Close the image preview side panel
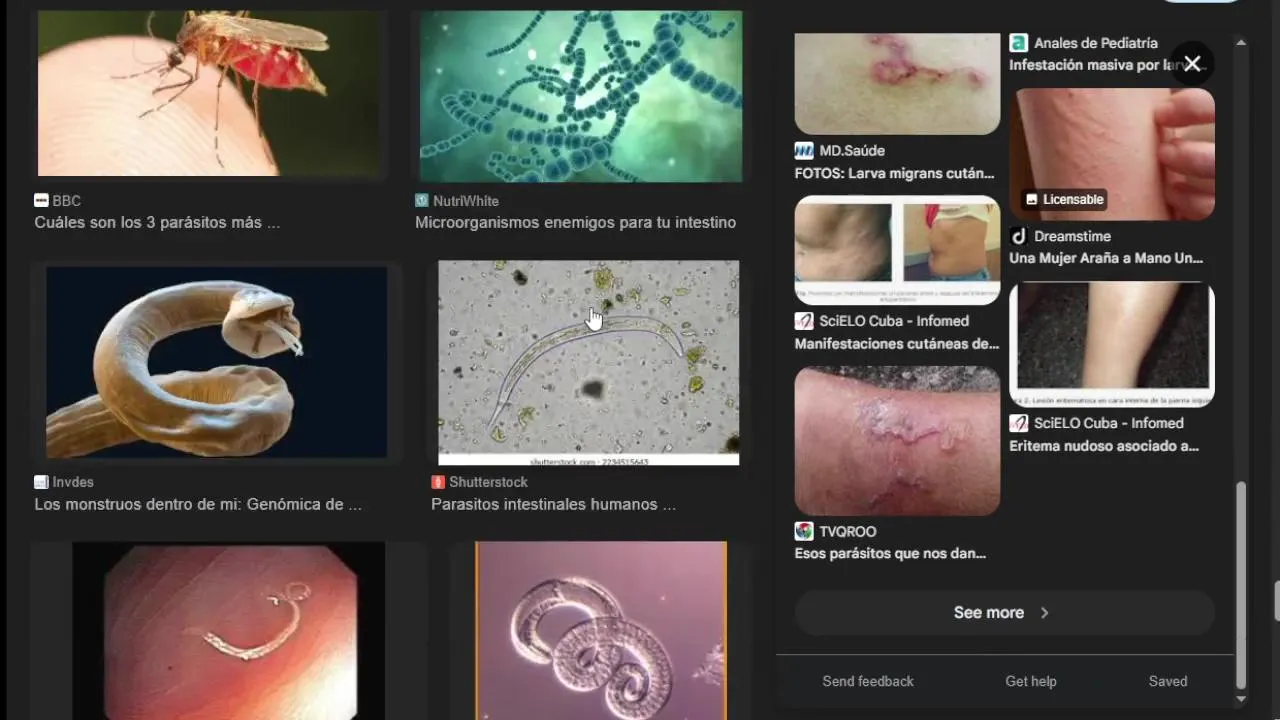The image size is (1280, 720). click(1192, 64)
